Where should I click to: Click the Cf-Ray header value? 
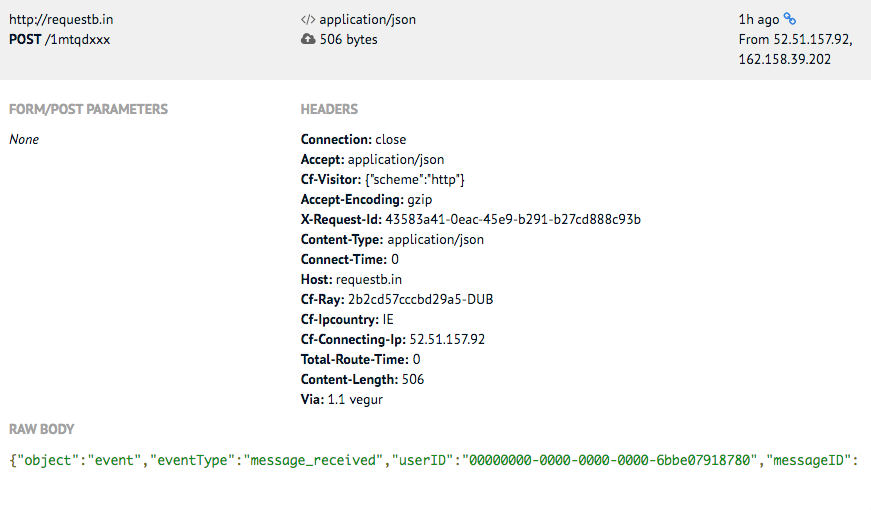pyautogui.click(x=421, y=299)
